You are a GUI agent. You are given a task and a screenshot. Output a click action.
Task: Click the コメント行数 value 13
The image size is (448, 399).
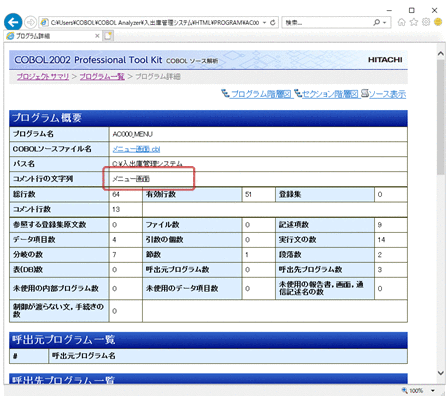point(116,209)
